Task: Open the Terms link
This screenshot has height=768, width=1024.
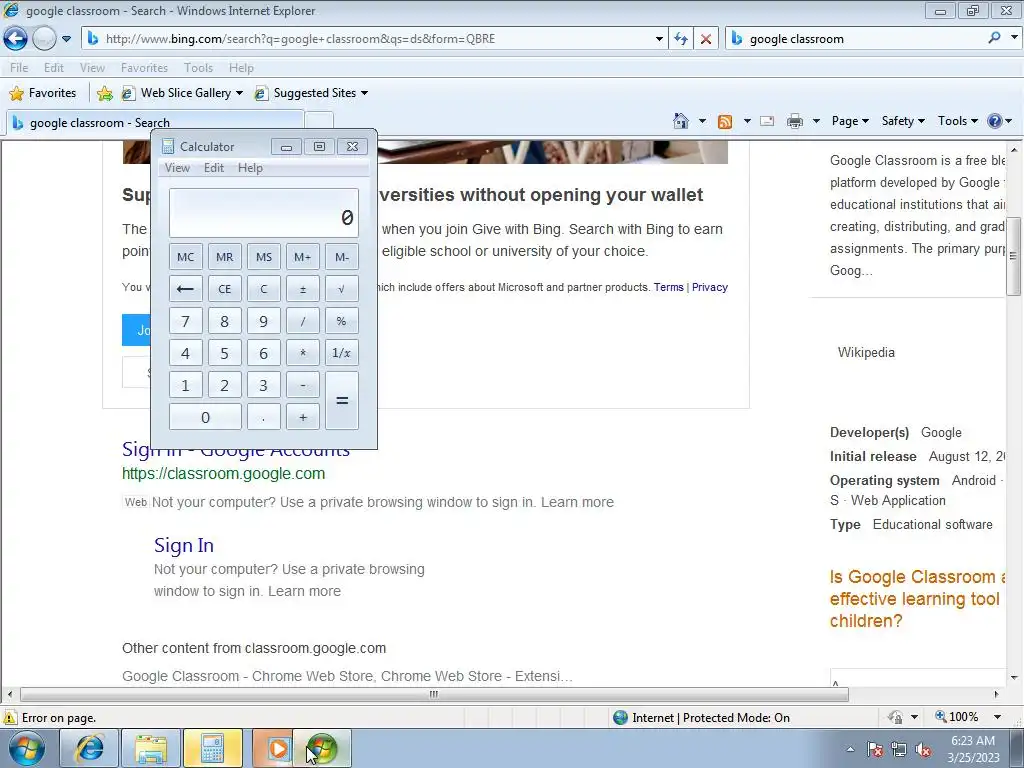Action: coord(668,287)
